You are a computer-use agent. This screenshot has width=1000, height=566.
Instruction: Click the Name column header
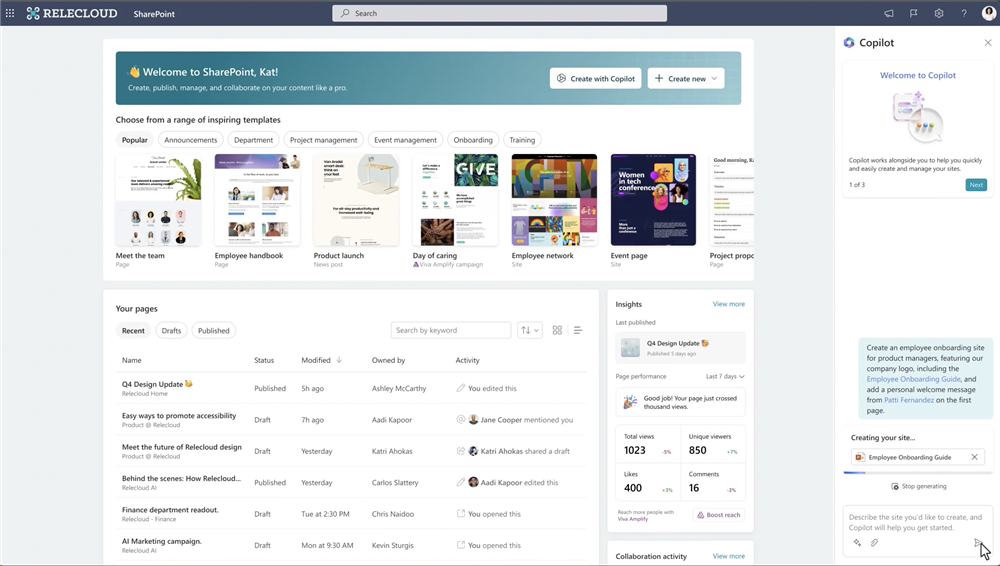tap(131, 360)
